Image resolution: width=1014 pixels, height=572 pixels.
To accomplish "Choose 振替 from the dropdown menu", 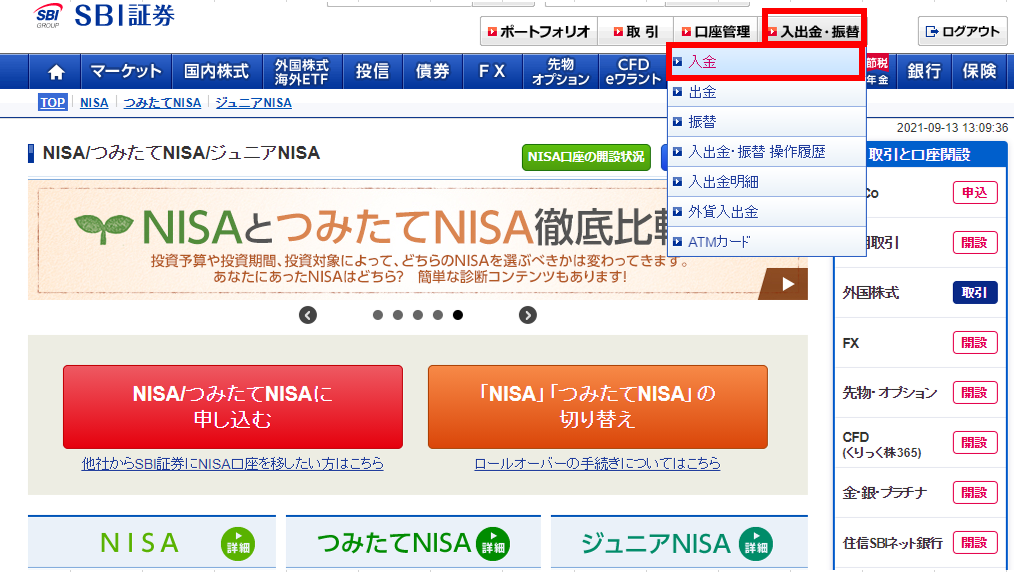I will pyautogui.click(x=767, y=122).
